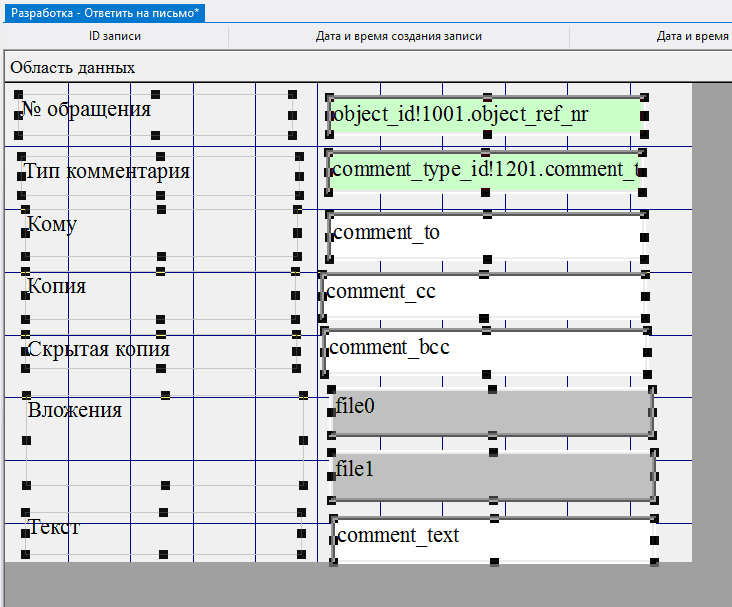The width and height of the screenshot is (732, 607).
Task: Select the 'Кому' label
Action: [52, 224]
